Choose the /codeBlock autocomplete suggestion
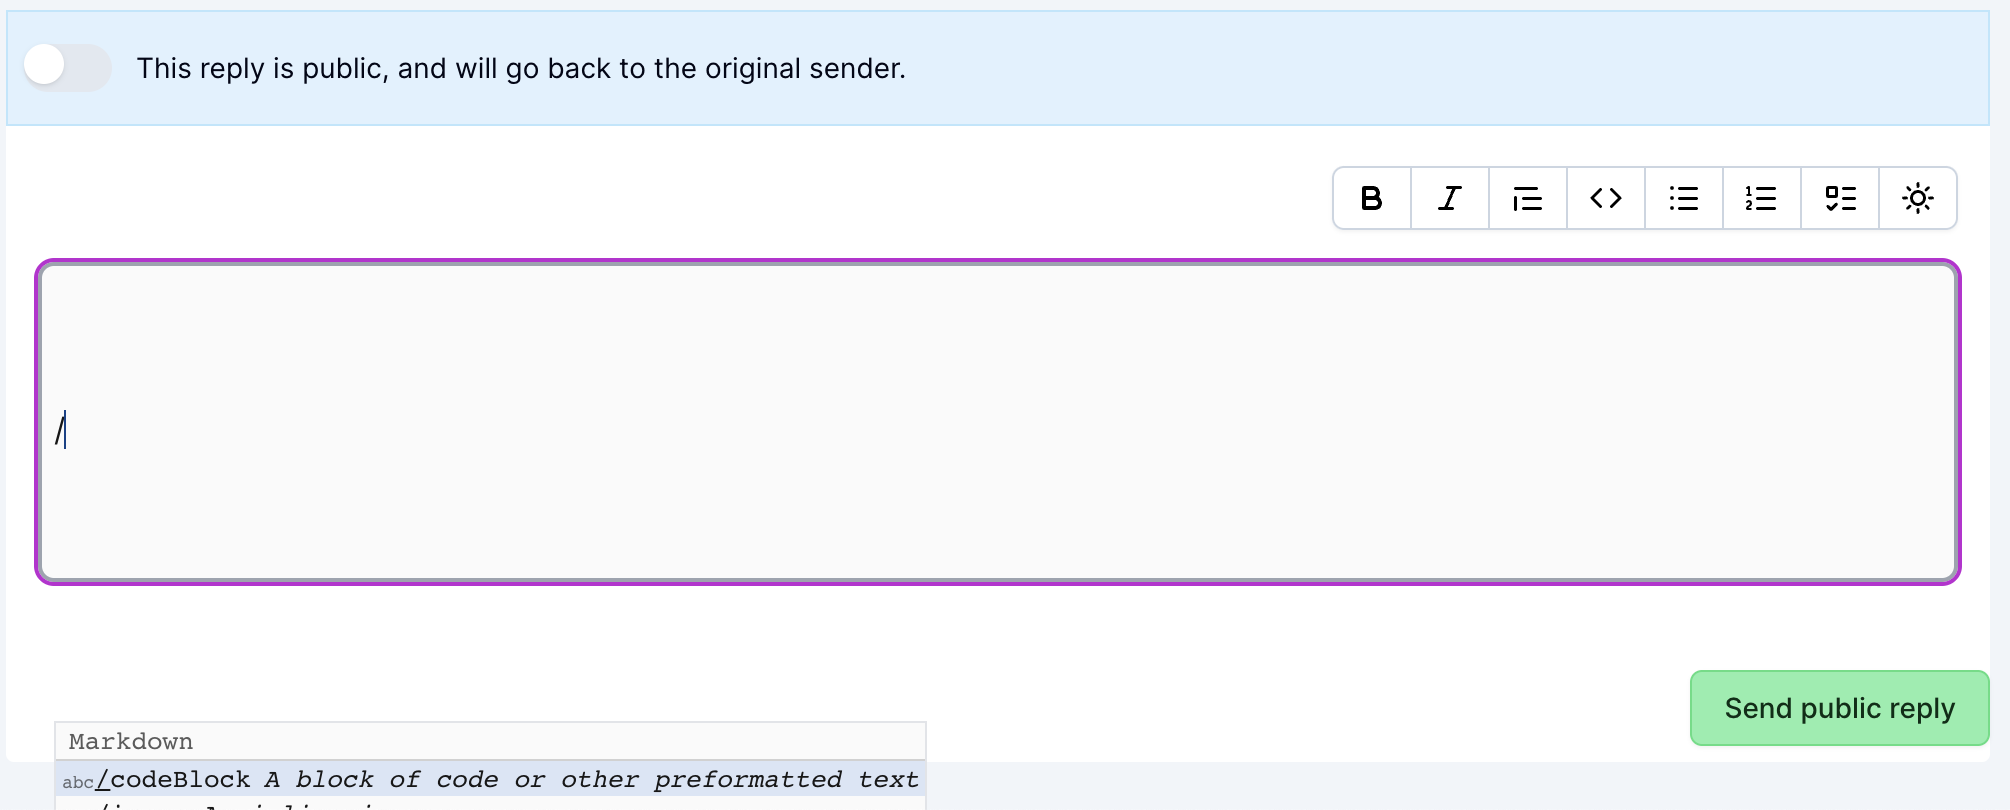 (x=490, y=779)
